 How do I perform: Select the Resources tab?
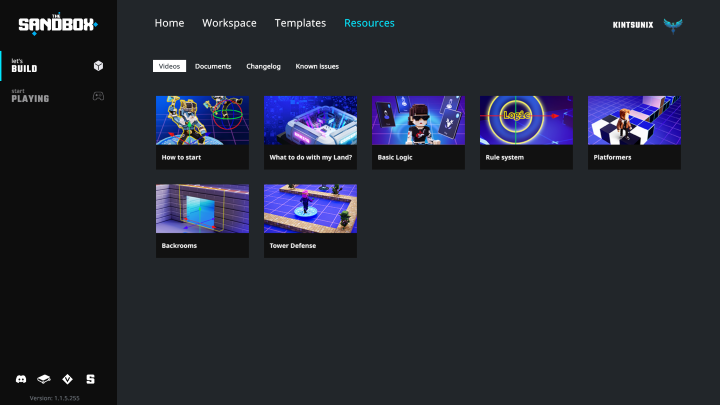coord(369,23)
